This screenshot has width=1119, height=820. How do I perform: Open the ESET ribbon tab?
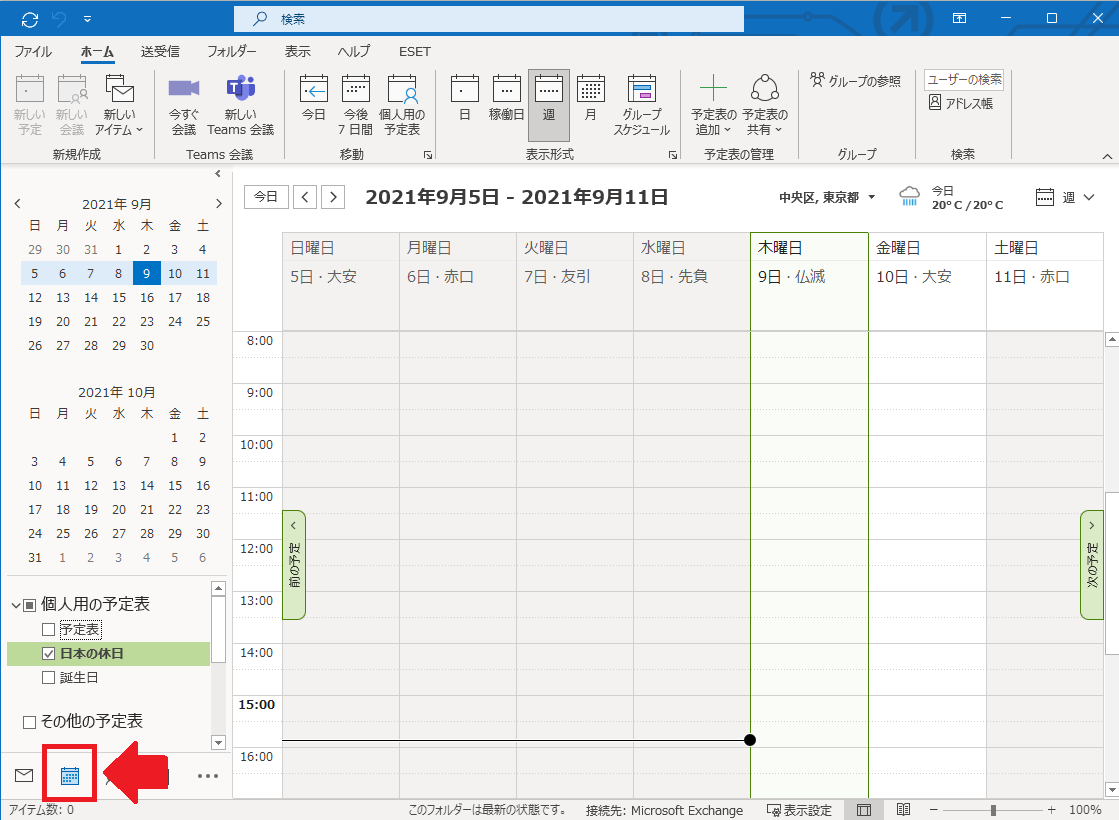tap(415, 51)
